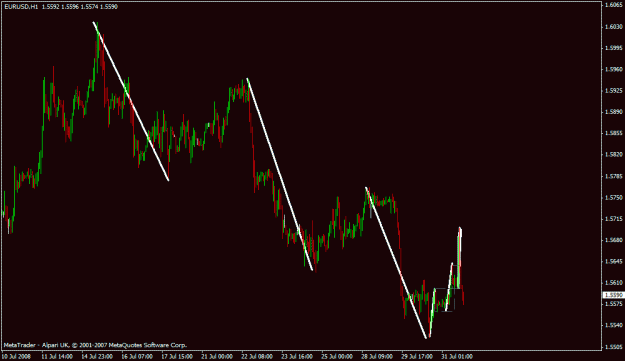Image resolution: width=625 pixels, height=361 pixels.
Task: Select the 1.5820 price level label
Action: click(x=613, y=155)
